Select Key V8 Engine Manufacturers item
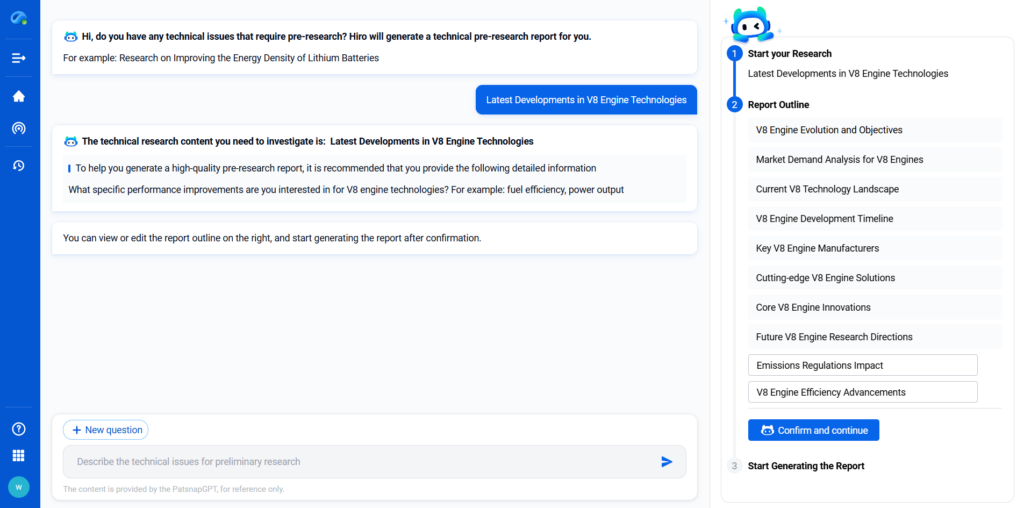Screen dimensions: 1024x508 tap(874, 248)
